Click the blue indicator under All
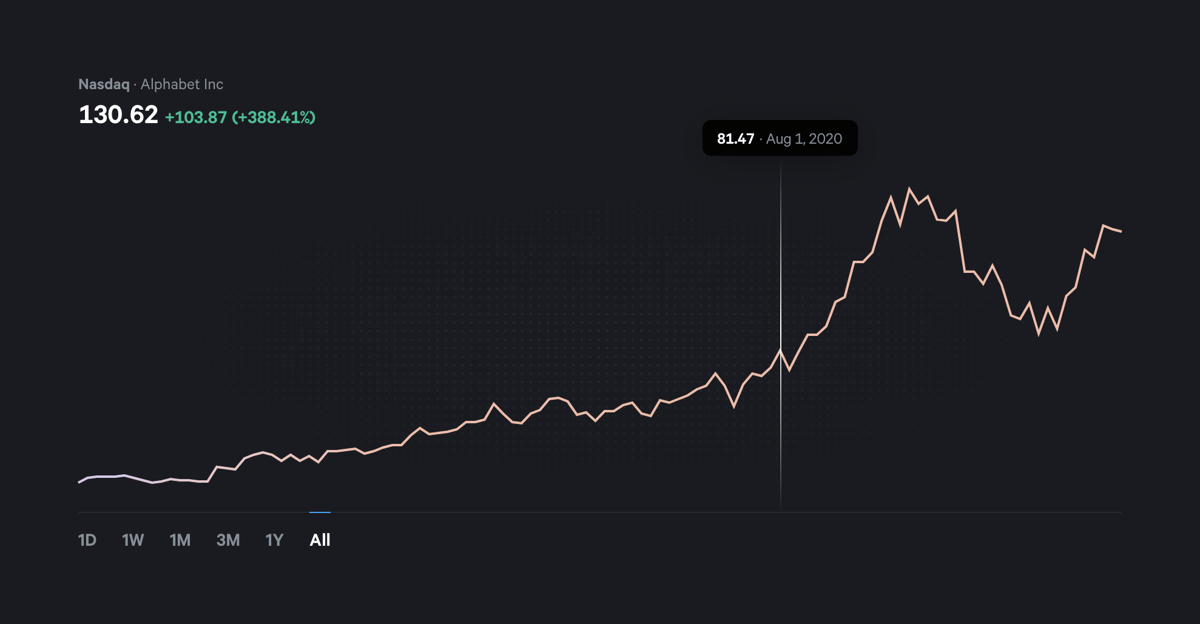Viewport: 1200px width, 624px height. [x=319, y=511]
